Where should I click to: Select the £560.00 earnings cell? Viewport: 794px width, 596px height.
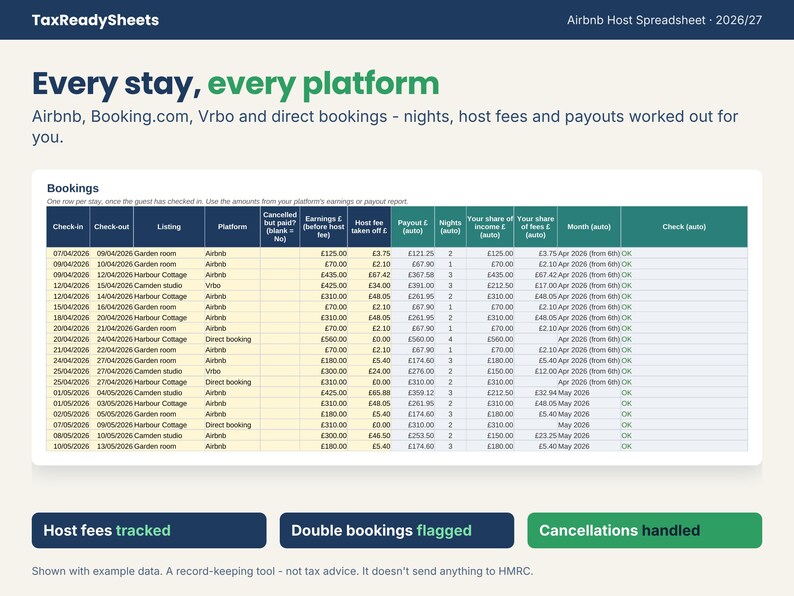(x=324, y=339)
